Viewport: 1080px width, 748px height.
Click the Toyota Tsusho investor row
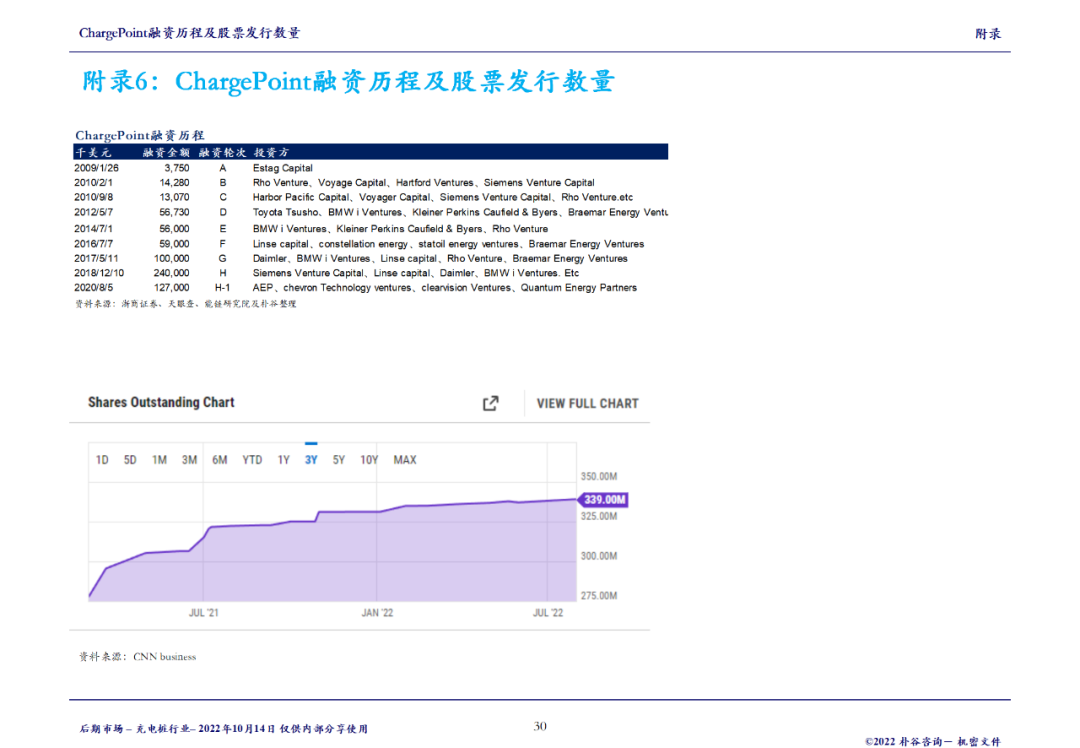460,212
